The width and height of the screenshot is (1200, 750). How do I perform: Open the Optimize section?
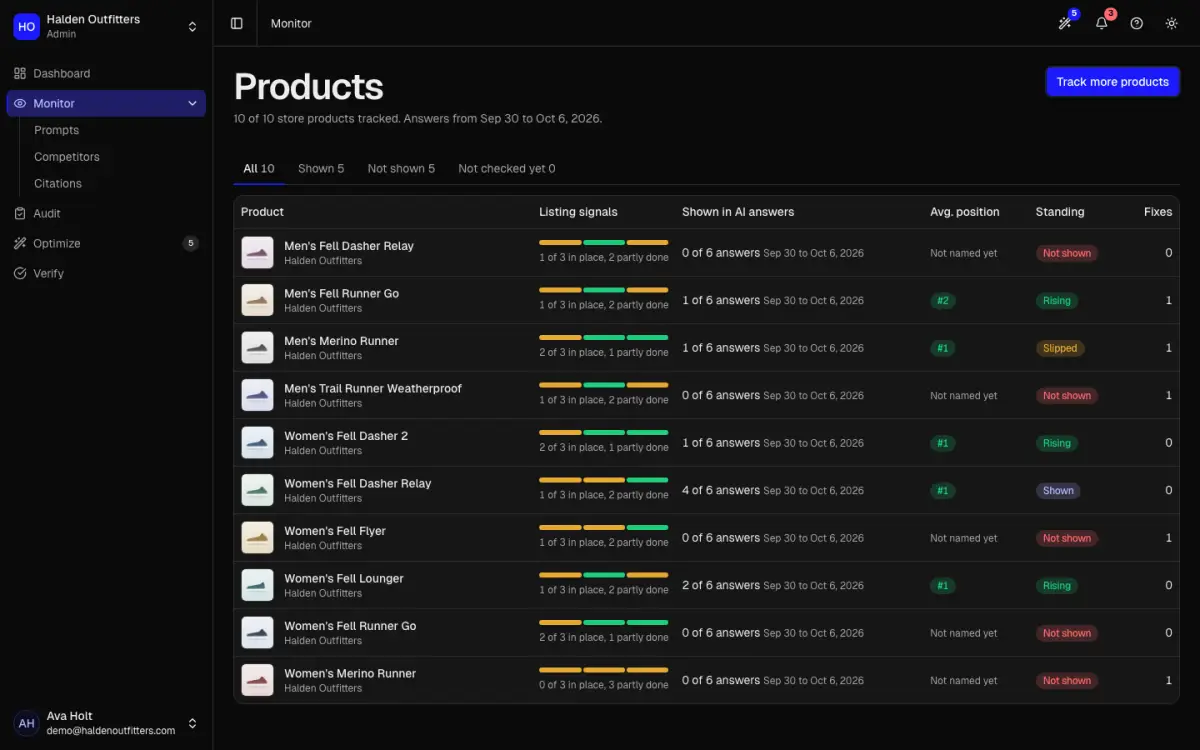coord(106,243)
